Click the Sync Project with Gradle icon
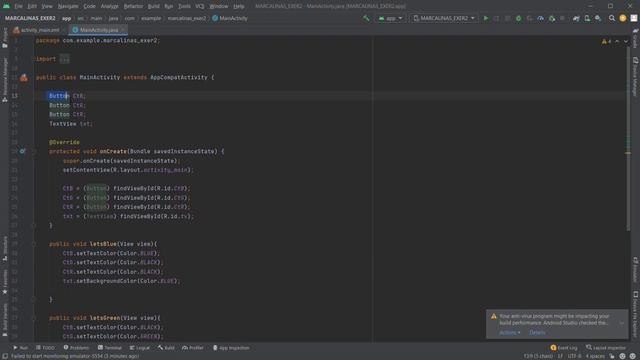 click(576, 18)
